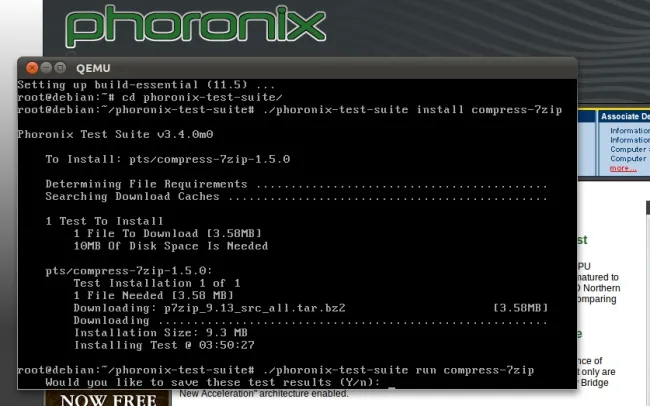650x406 pixels.
Task: Focus the save results (Y/n) prompt
Action: click(213, 382)
